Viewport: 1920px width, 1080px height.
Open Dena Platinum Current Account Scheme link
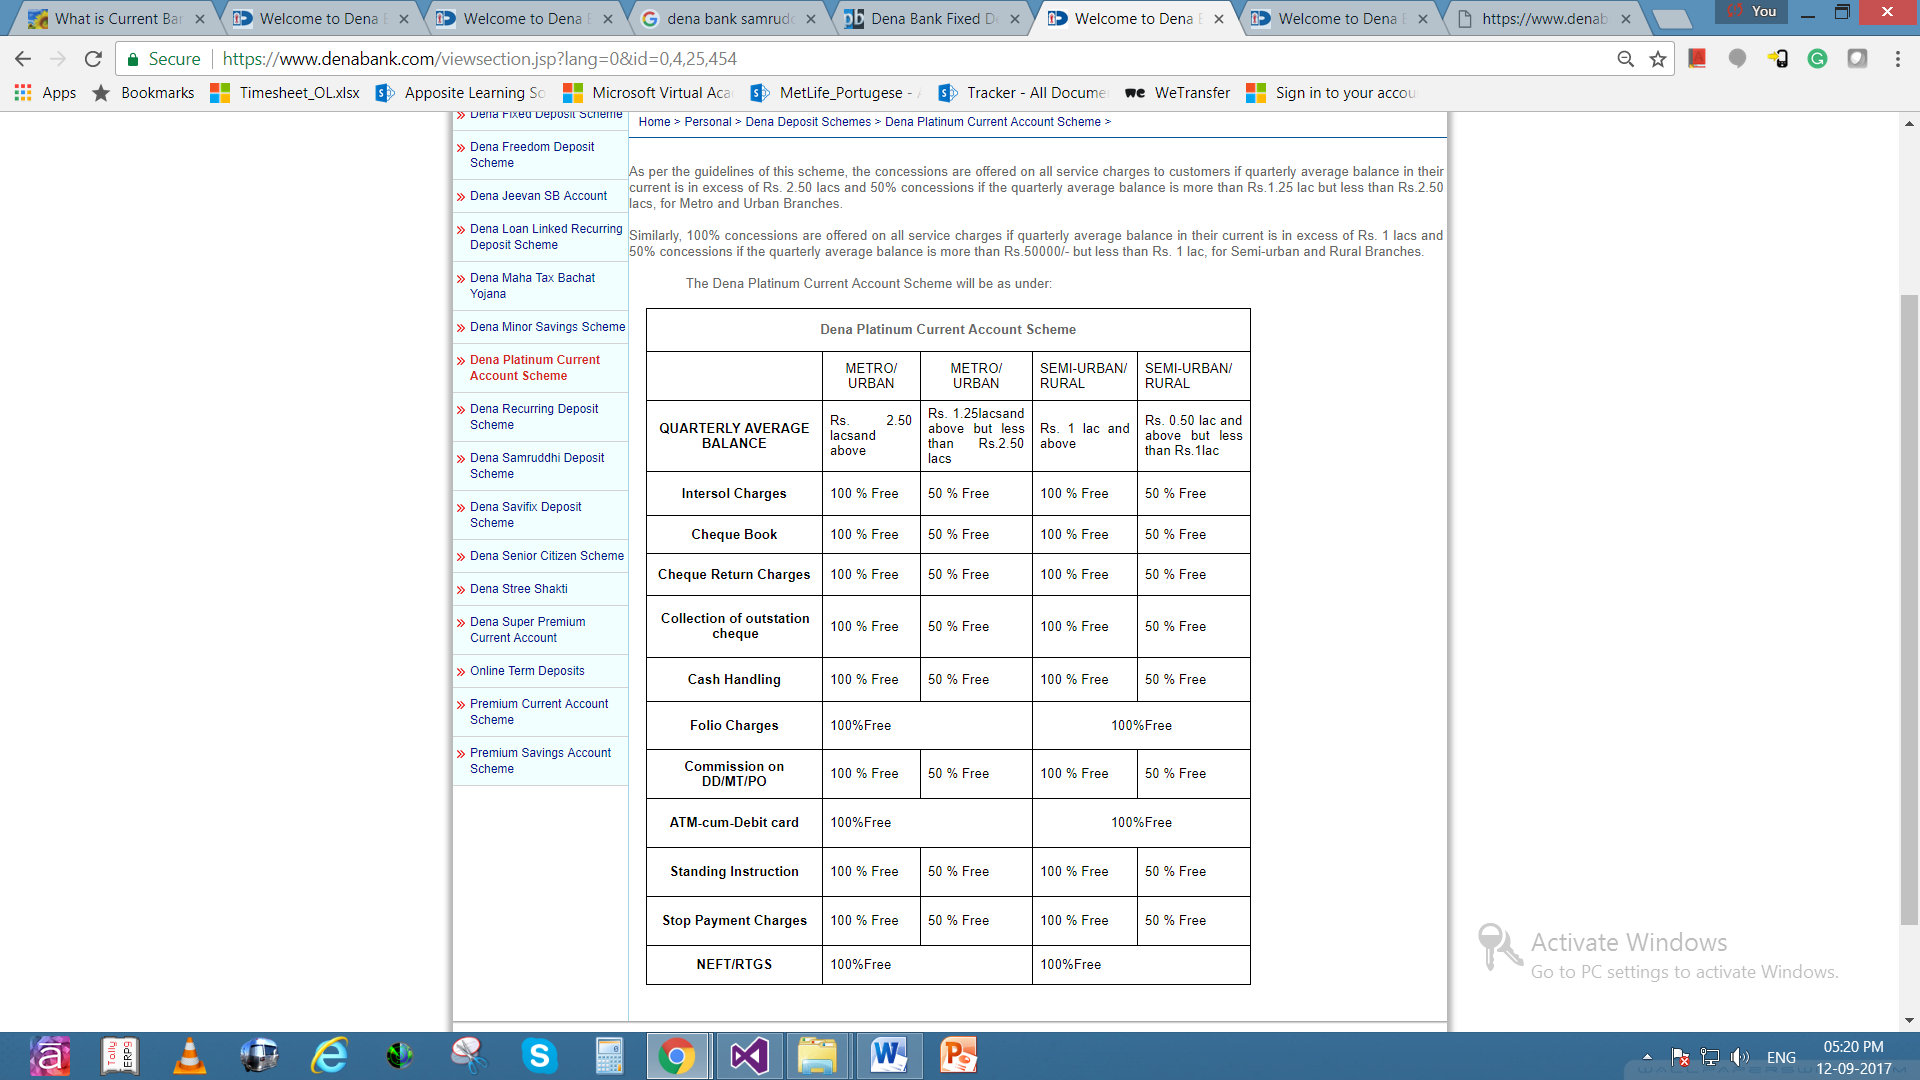pos(535,368)
